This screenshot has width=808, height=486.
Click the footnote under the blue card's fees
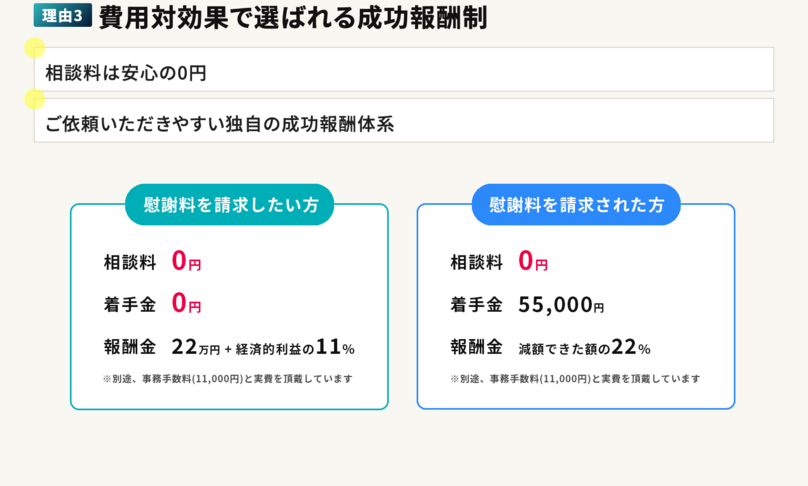[575, 379]
